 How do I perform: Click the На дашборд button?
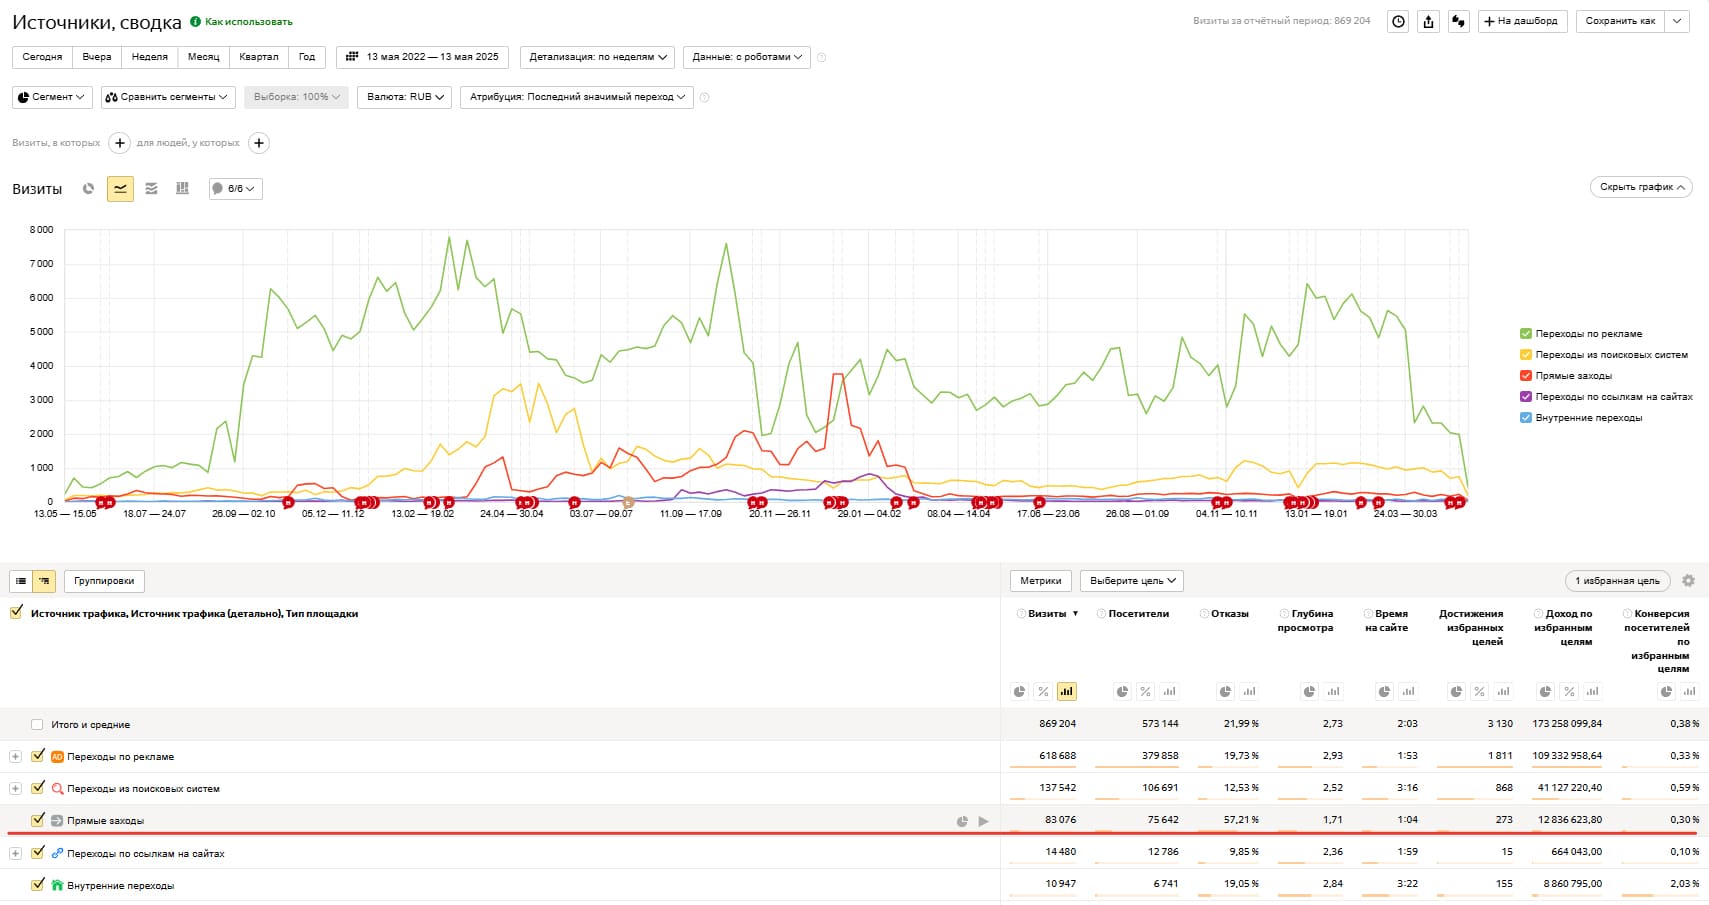pos(1520,21)
